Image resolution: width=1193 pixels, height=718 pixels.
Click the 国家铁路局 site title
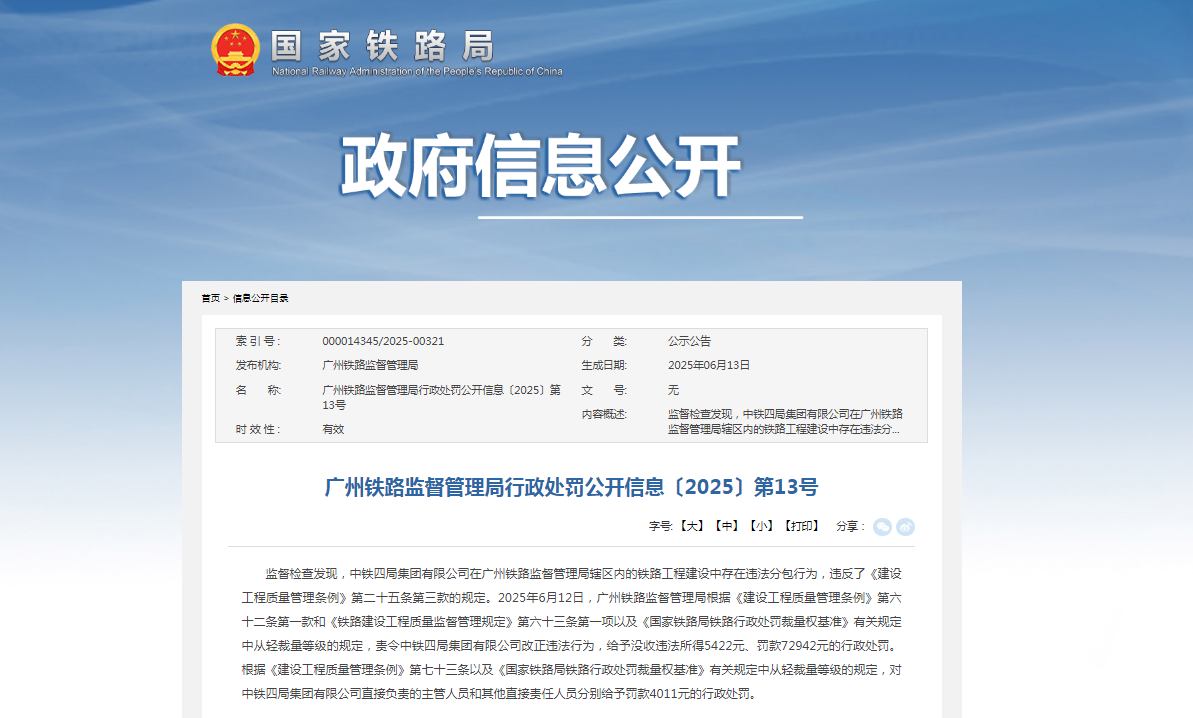pyautogui.click(x=383, y=46)
